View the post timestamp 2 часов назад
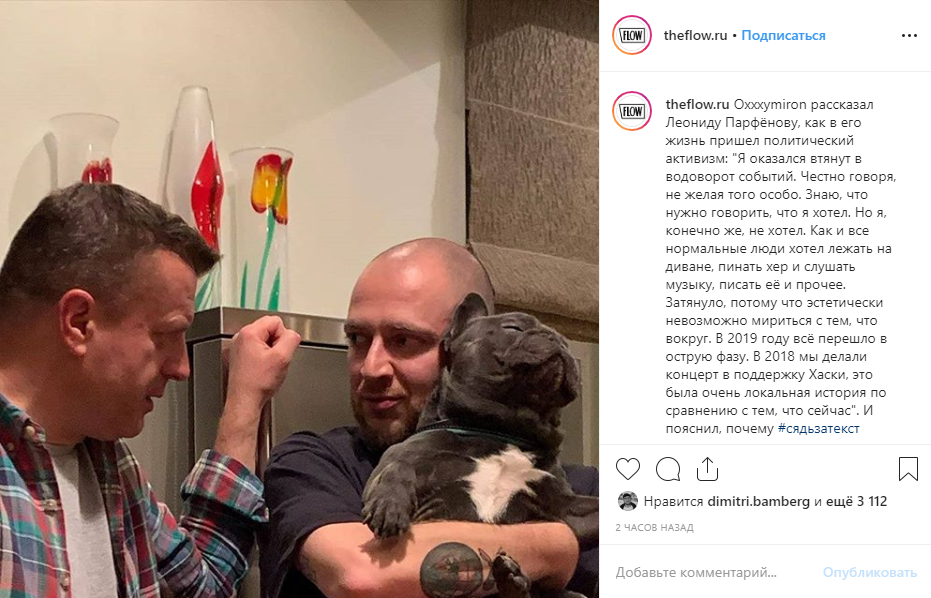This screenshot has height=598, width=931. [x=654, y=527]
